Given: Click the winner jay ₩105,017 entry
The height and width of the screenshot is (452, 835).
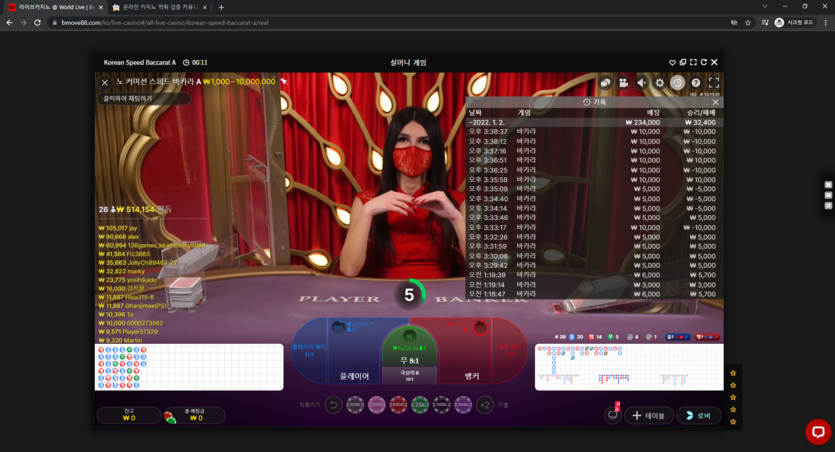Looking at the screenshot, I should click(x=118, y=228).
